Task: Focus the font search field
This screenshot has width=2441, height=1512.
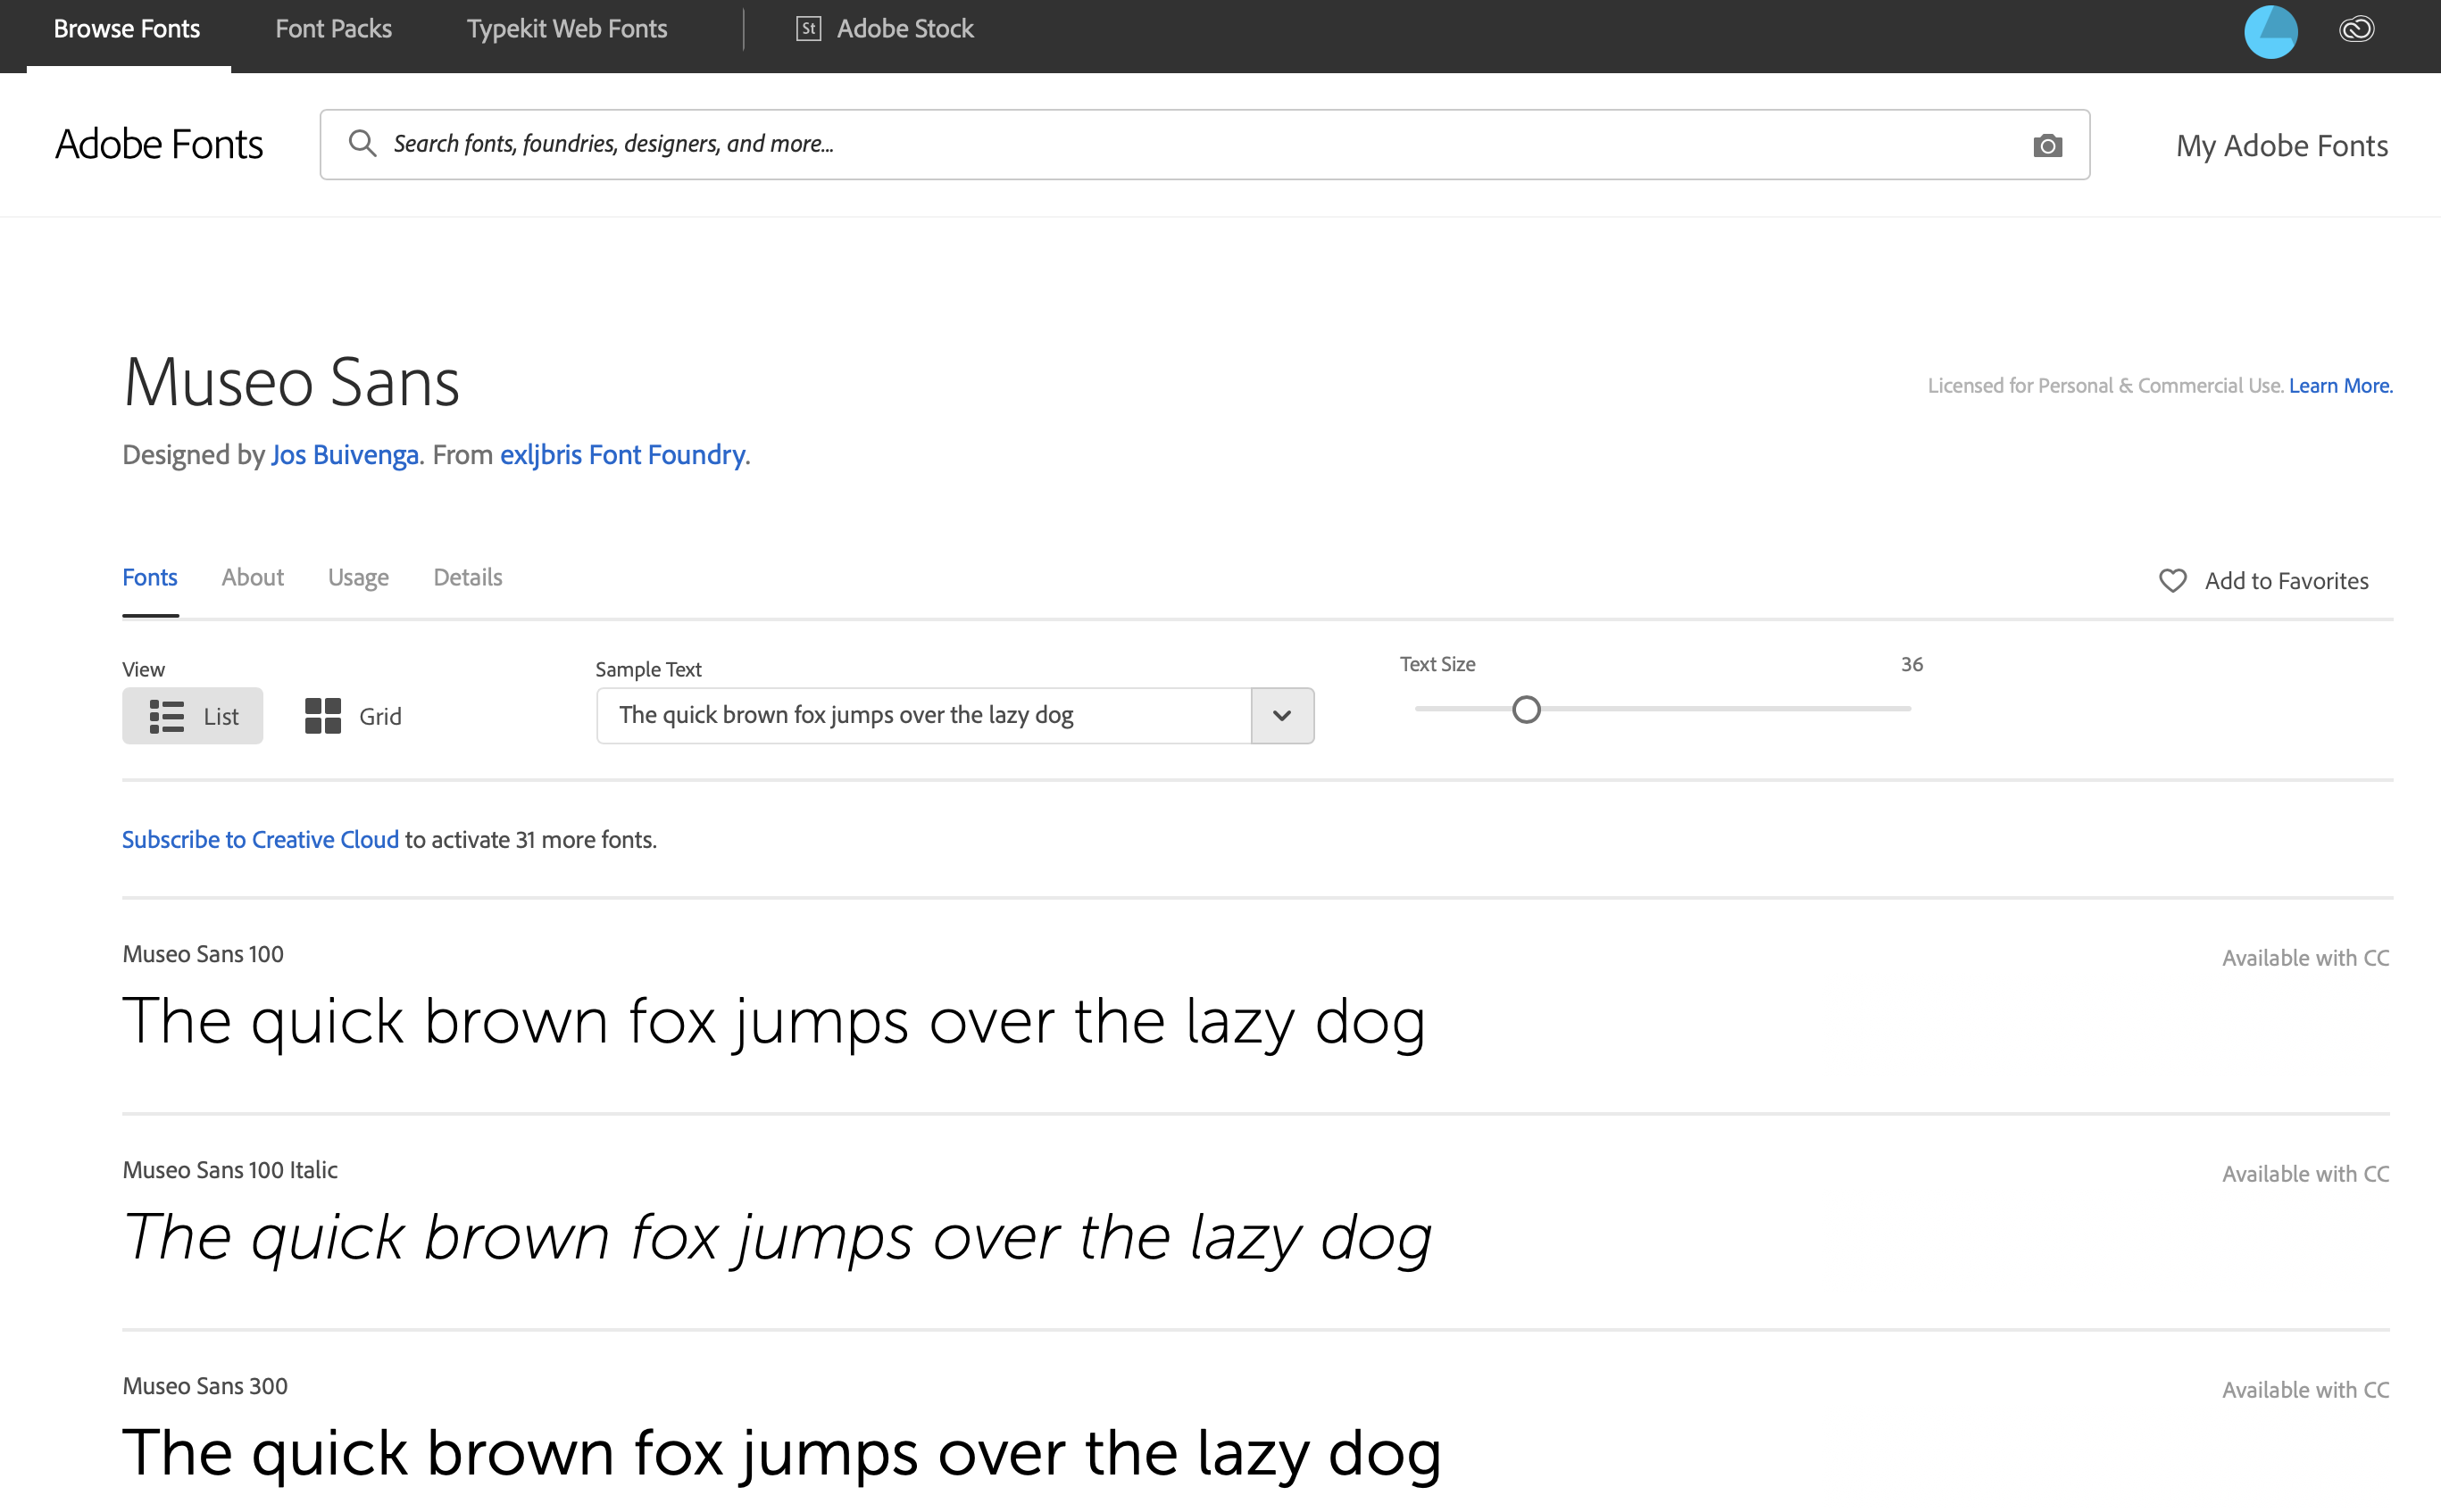Action: click(1204, 145)
